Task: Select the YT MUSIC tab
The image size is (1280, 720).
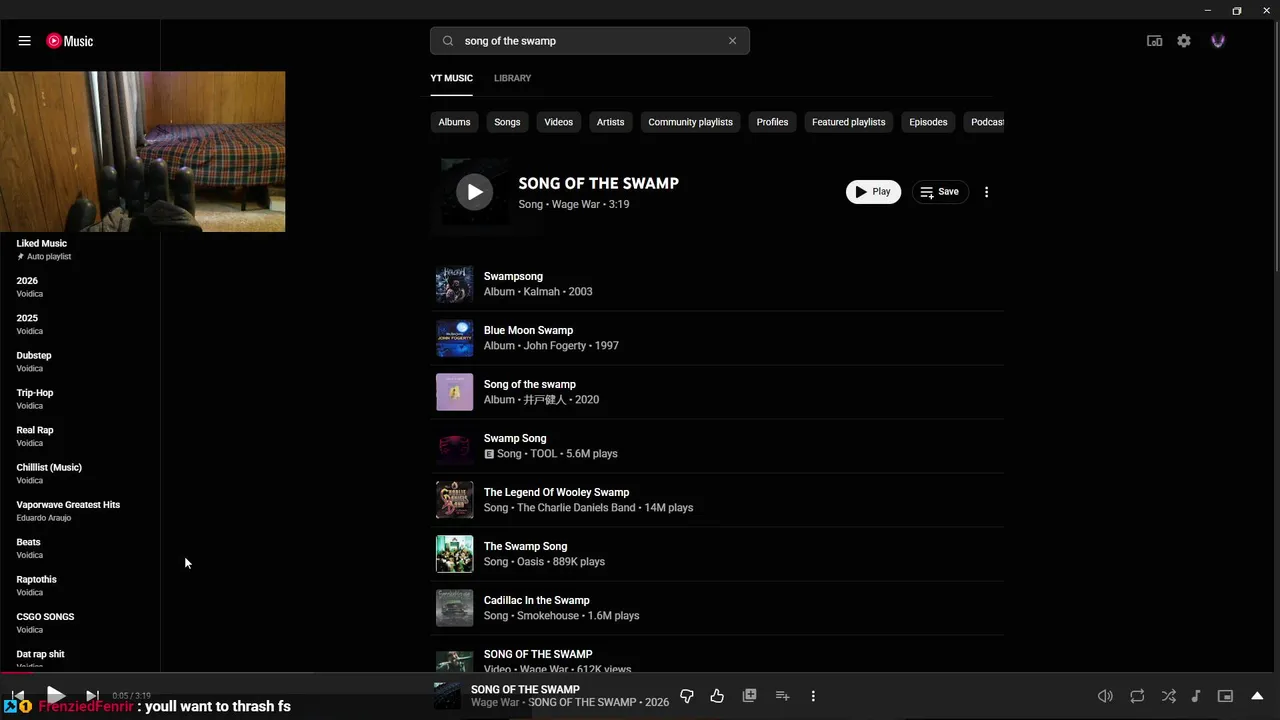Action: click(x=451, y=78)
